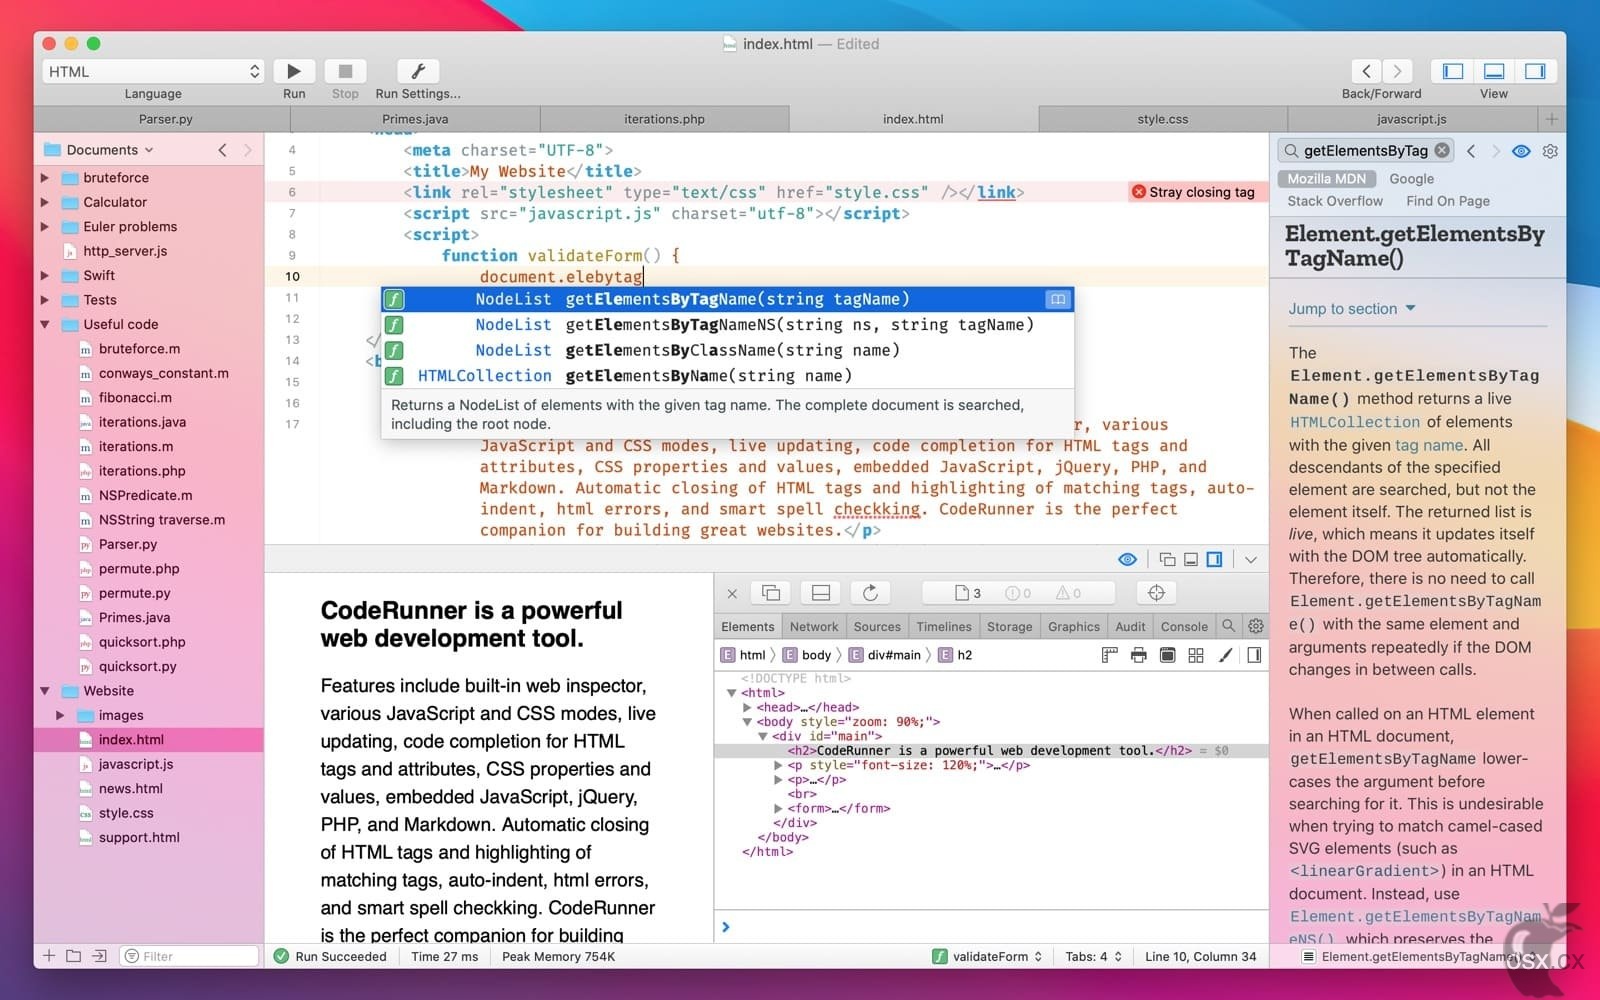The height and width of the screenshot is (1000, 1600).
Task: Open documentation sidebar settings gear
Action: pyautogui.click(x=1550, y=151)
